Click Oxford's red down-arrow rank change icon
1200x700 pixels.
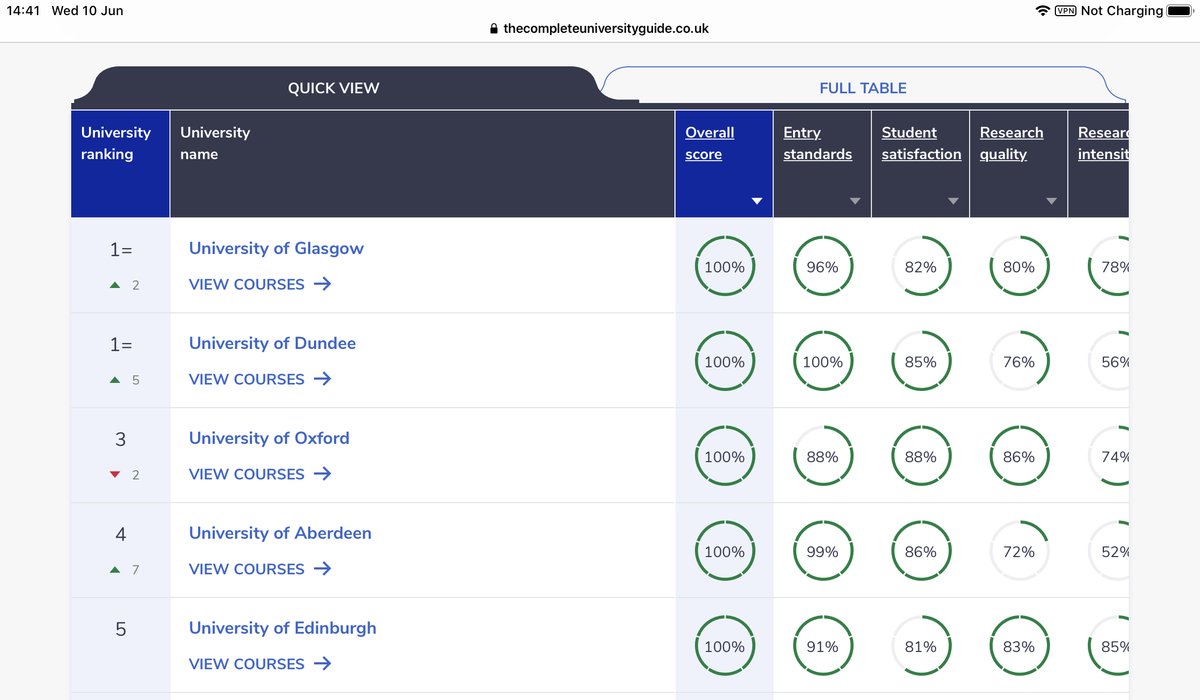(x=115, y=475)
